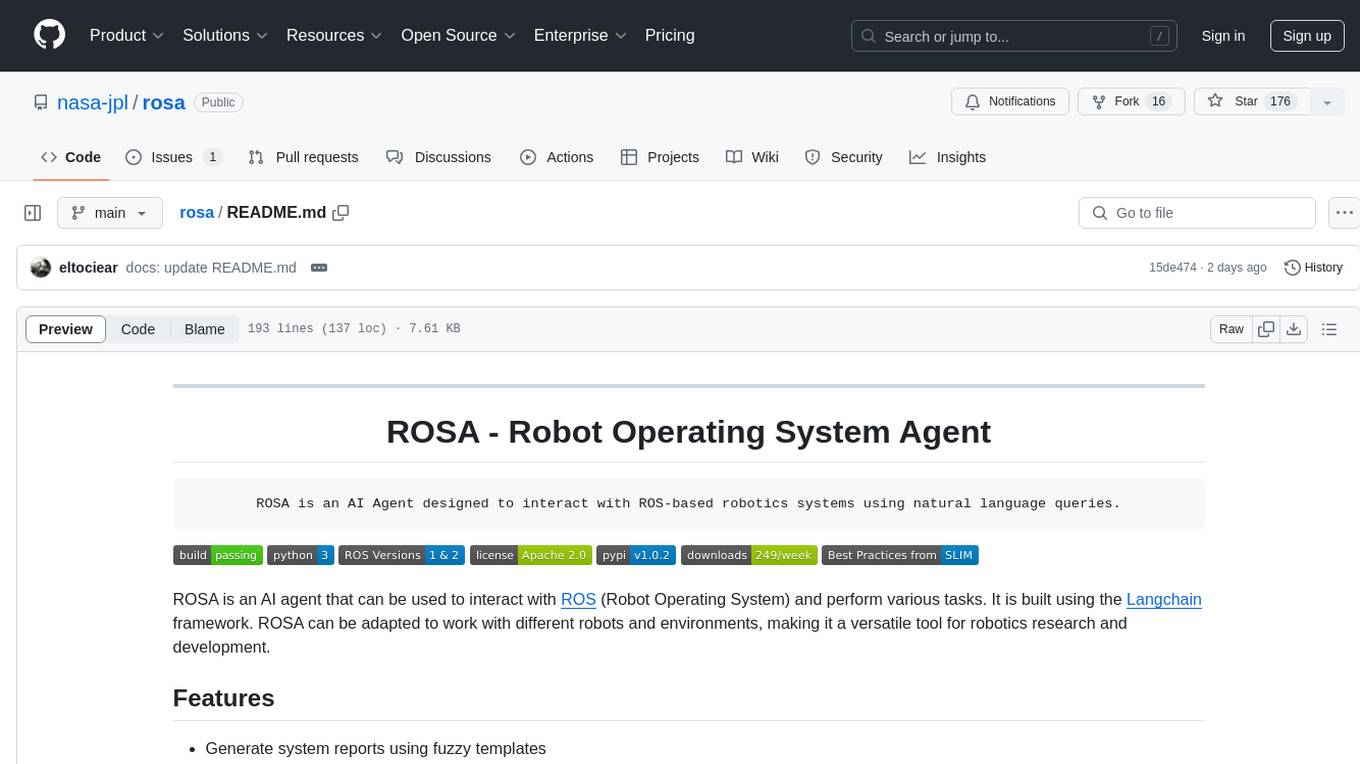Open the Raw file view

pos(1231,329)
